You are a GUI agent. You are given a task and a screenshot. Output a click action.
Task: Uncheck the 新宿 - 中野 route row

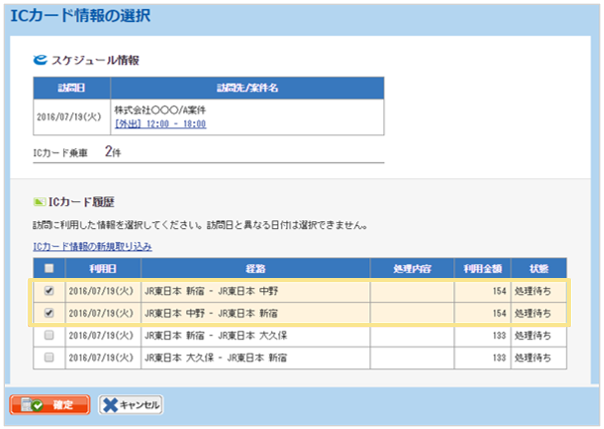(x=48, y=289)
